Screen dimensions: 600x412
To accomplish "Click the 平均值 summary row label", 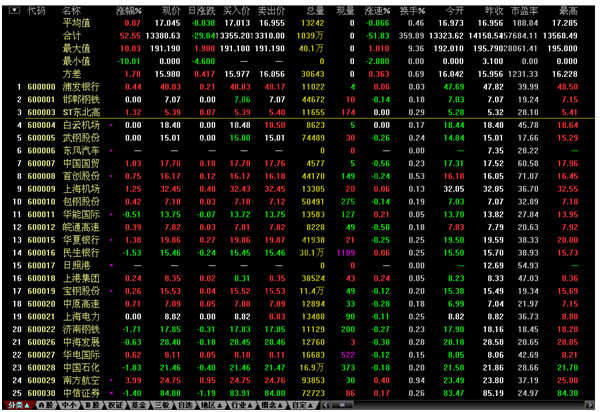I will pos(76,23).
